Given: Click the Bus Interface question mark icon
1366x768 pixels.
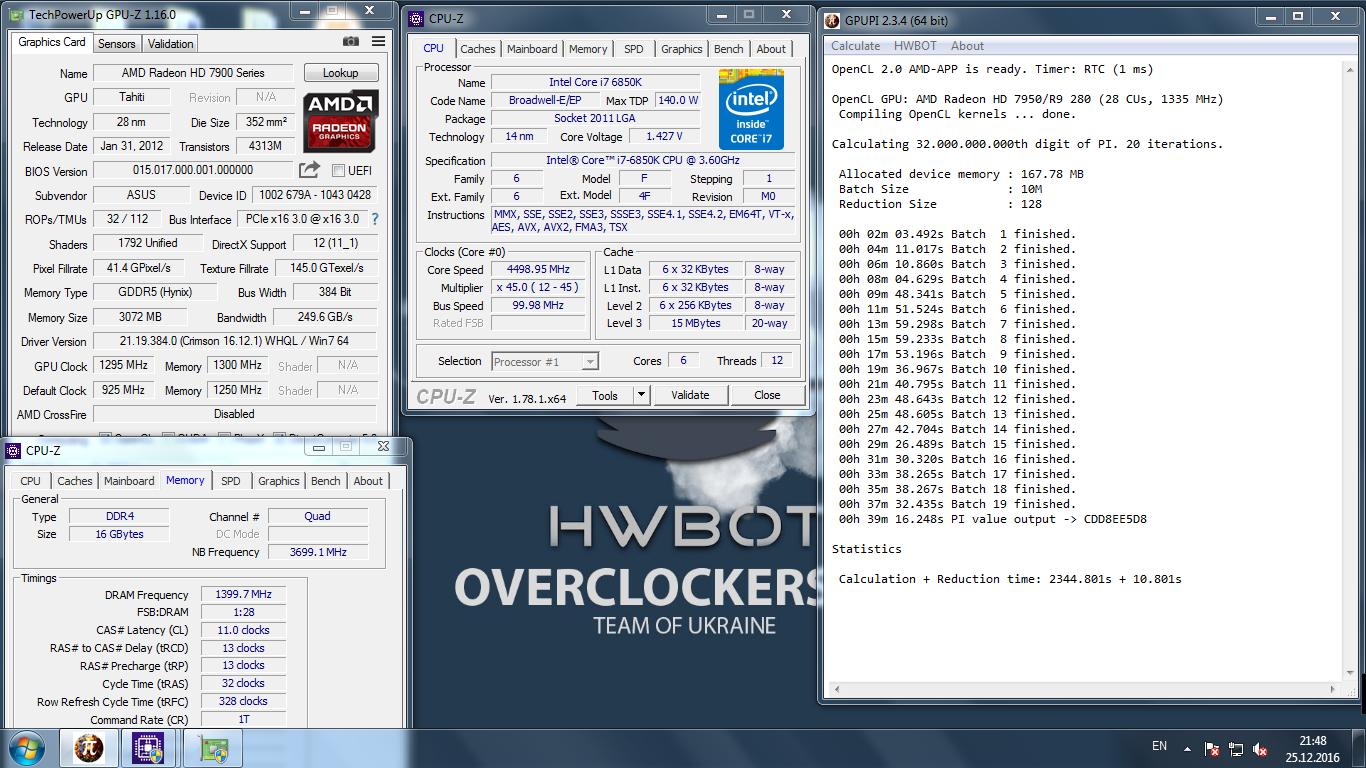Looking at the screenshot, I should pyautogui.click(x=375, y=219).
